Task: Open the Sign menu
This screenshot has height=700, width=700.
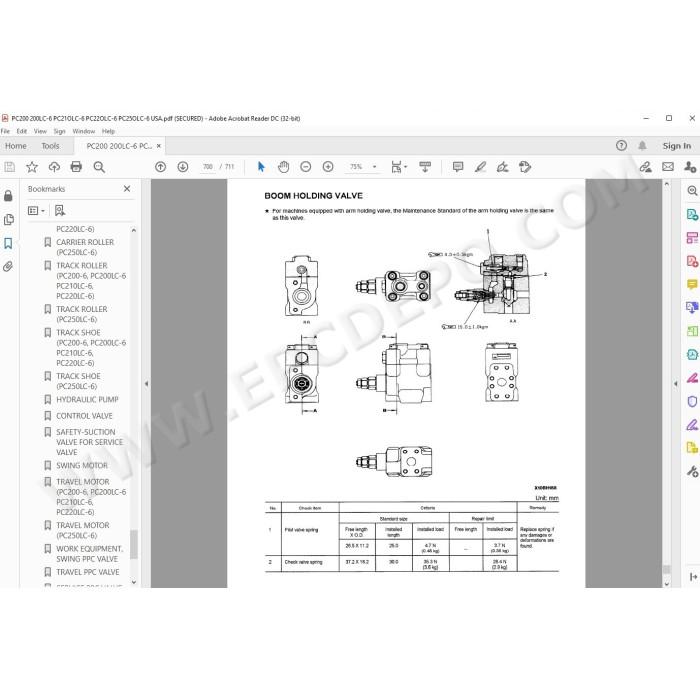Action: point(59,131)
